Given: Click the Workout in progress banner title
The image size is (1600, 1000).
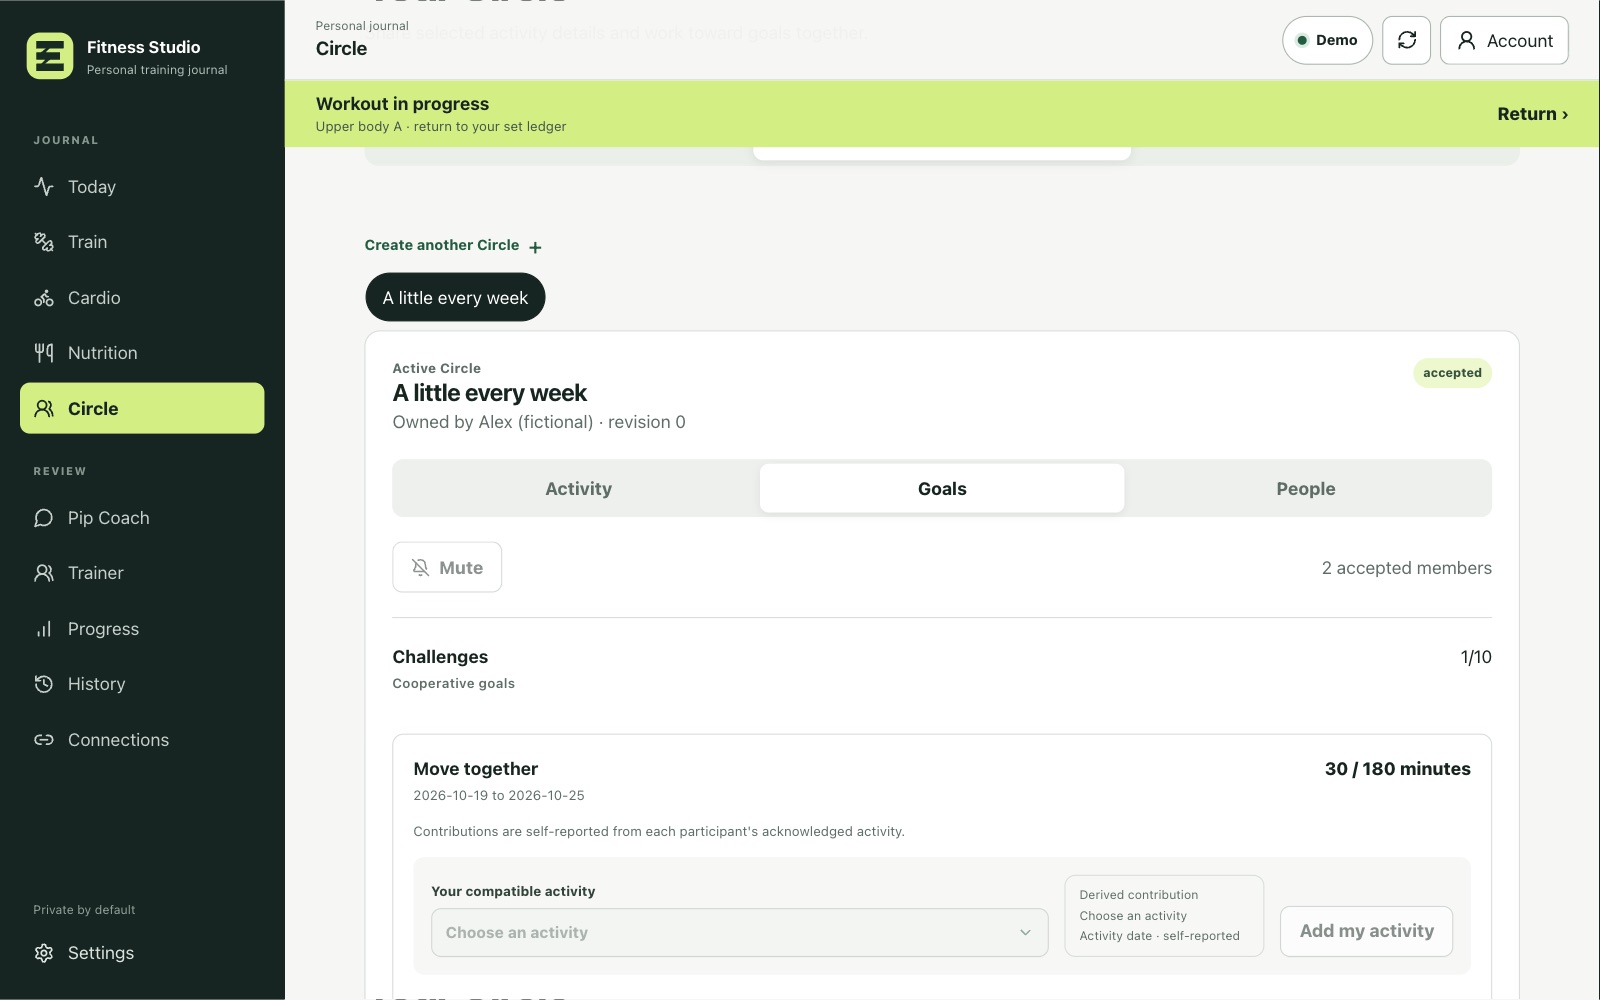Looking at the screenshot, I should tap(402, 104).
